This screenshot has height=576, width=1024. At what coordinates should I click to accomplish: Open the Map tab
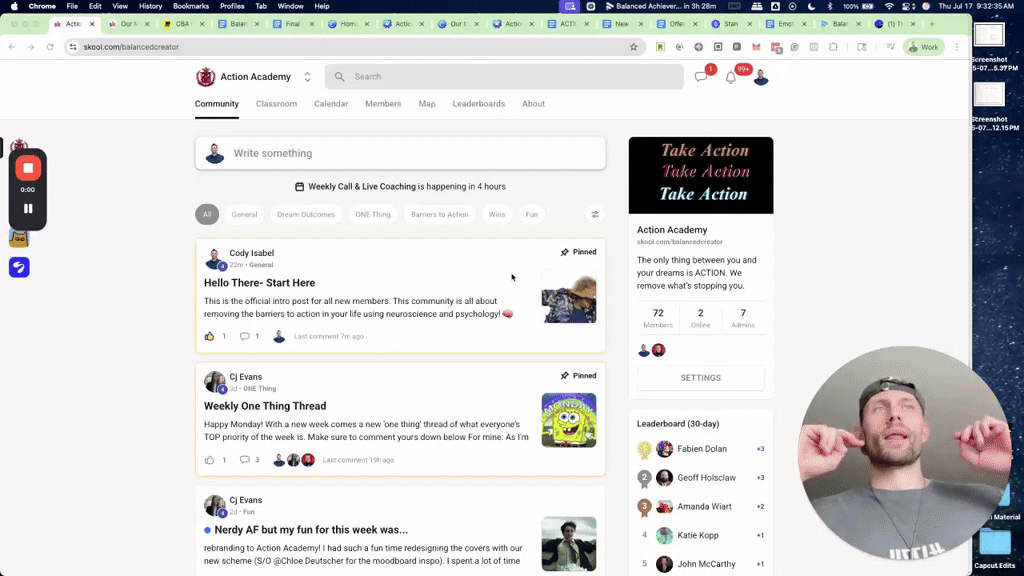click(x=427, y=104)
